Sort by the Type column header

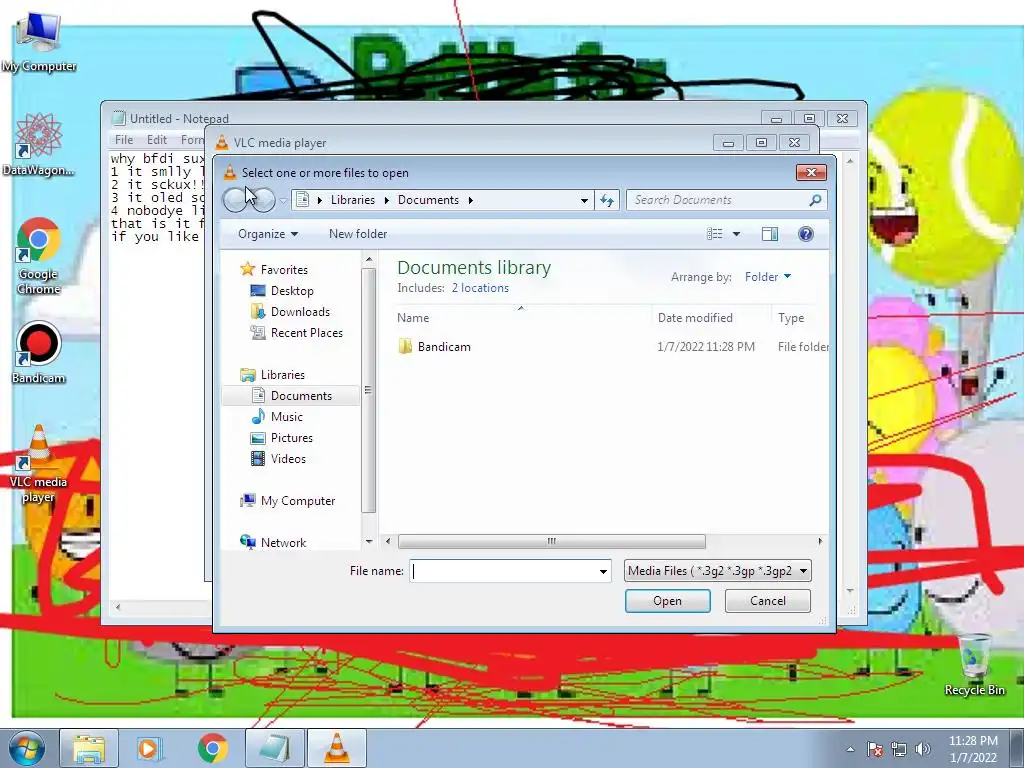point(800,318)
